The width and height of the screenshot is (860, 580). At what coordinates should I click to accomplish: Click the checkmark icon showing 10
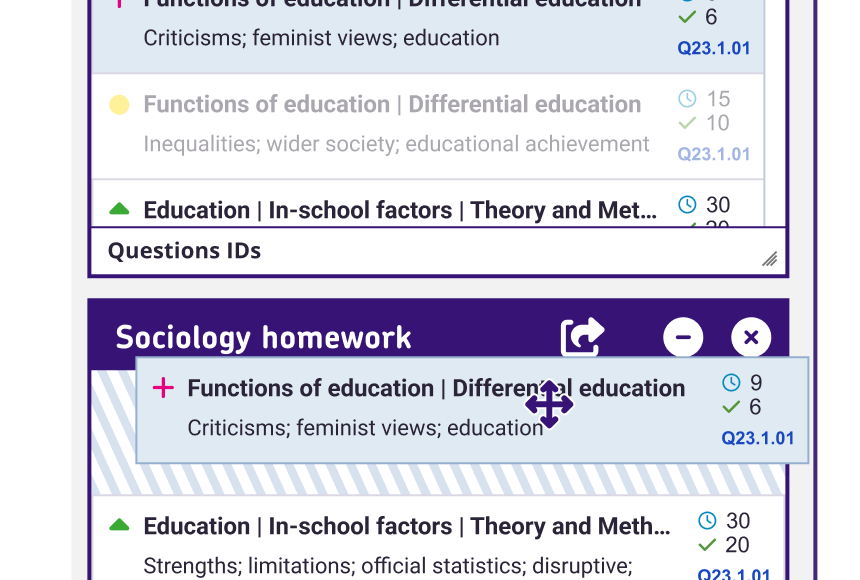[687, 123]
